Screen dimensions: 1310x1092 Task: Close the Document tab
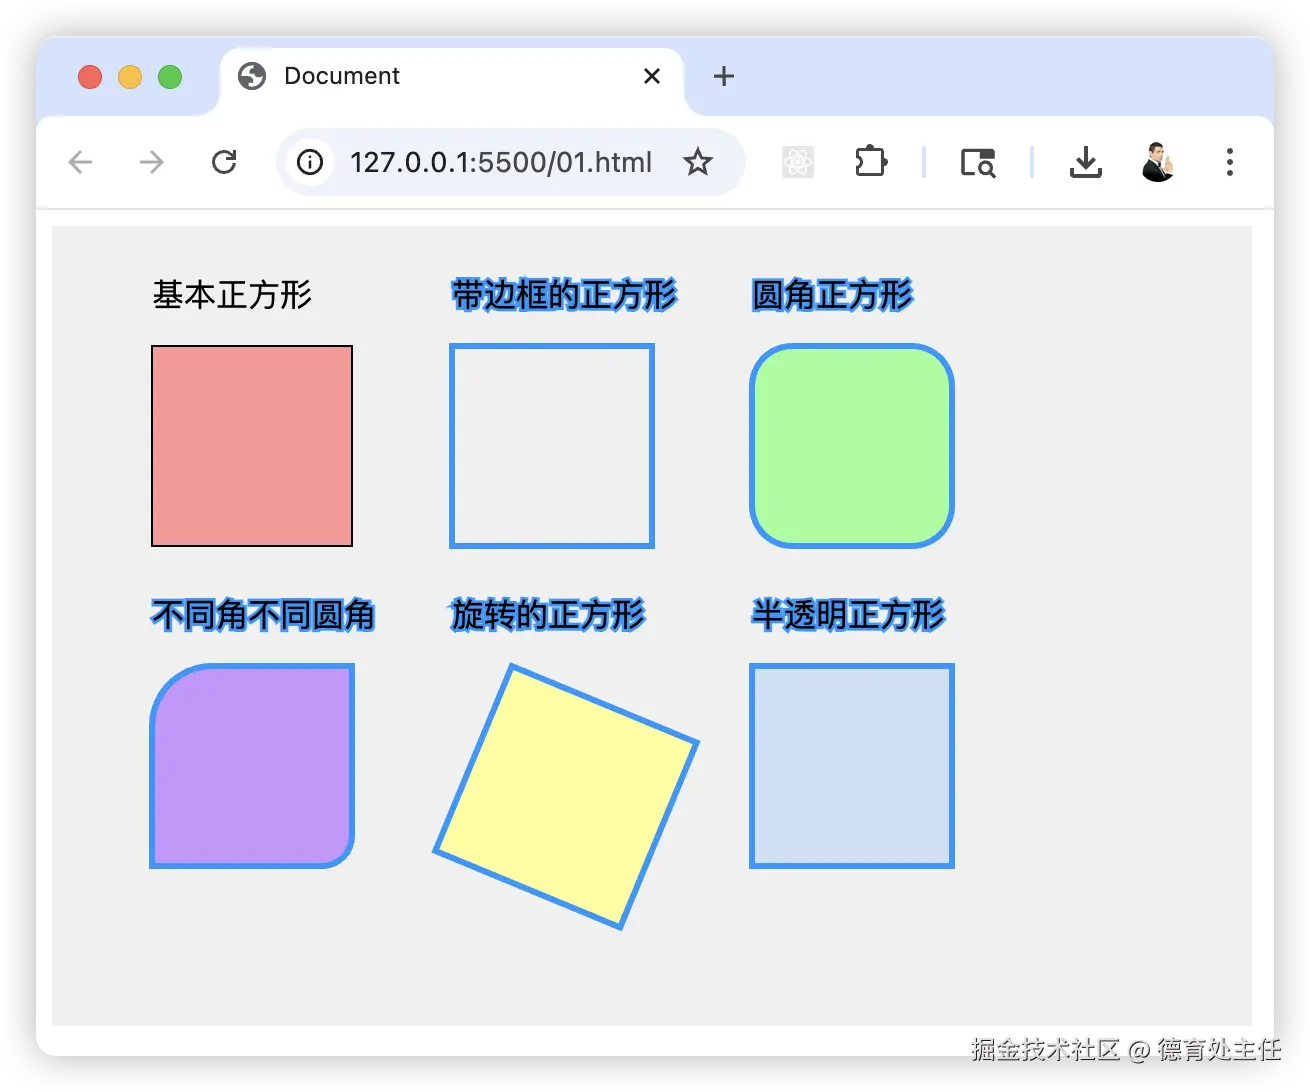pos(652,76)
